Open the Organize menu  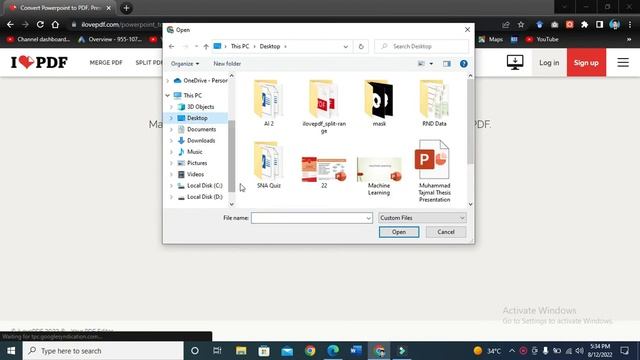coord(185,64)
